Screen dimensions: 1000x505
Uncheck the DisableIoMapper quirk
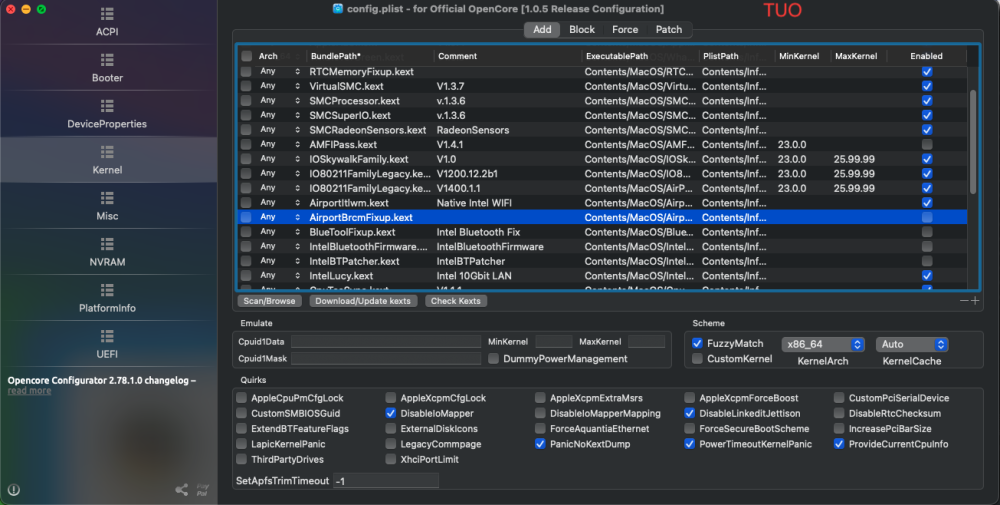click(391, 413)
